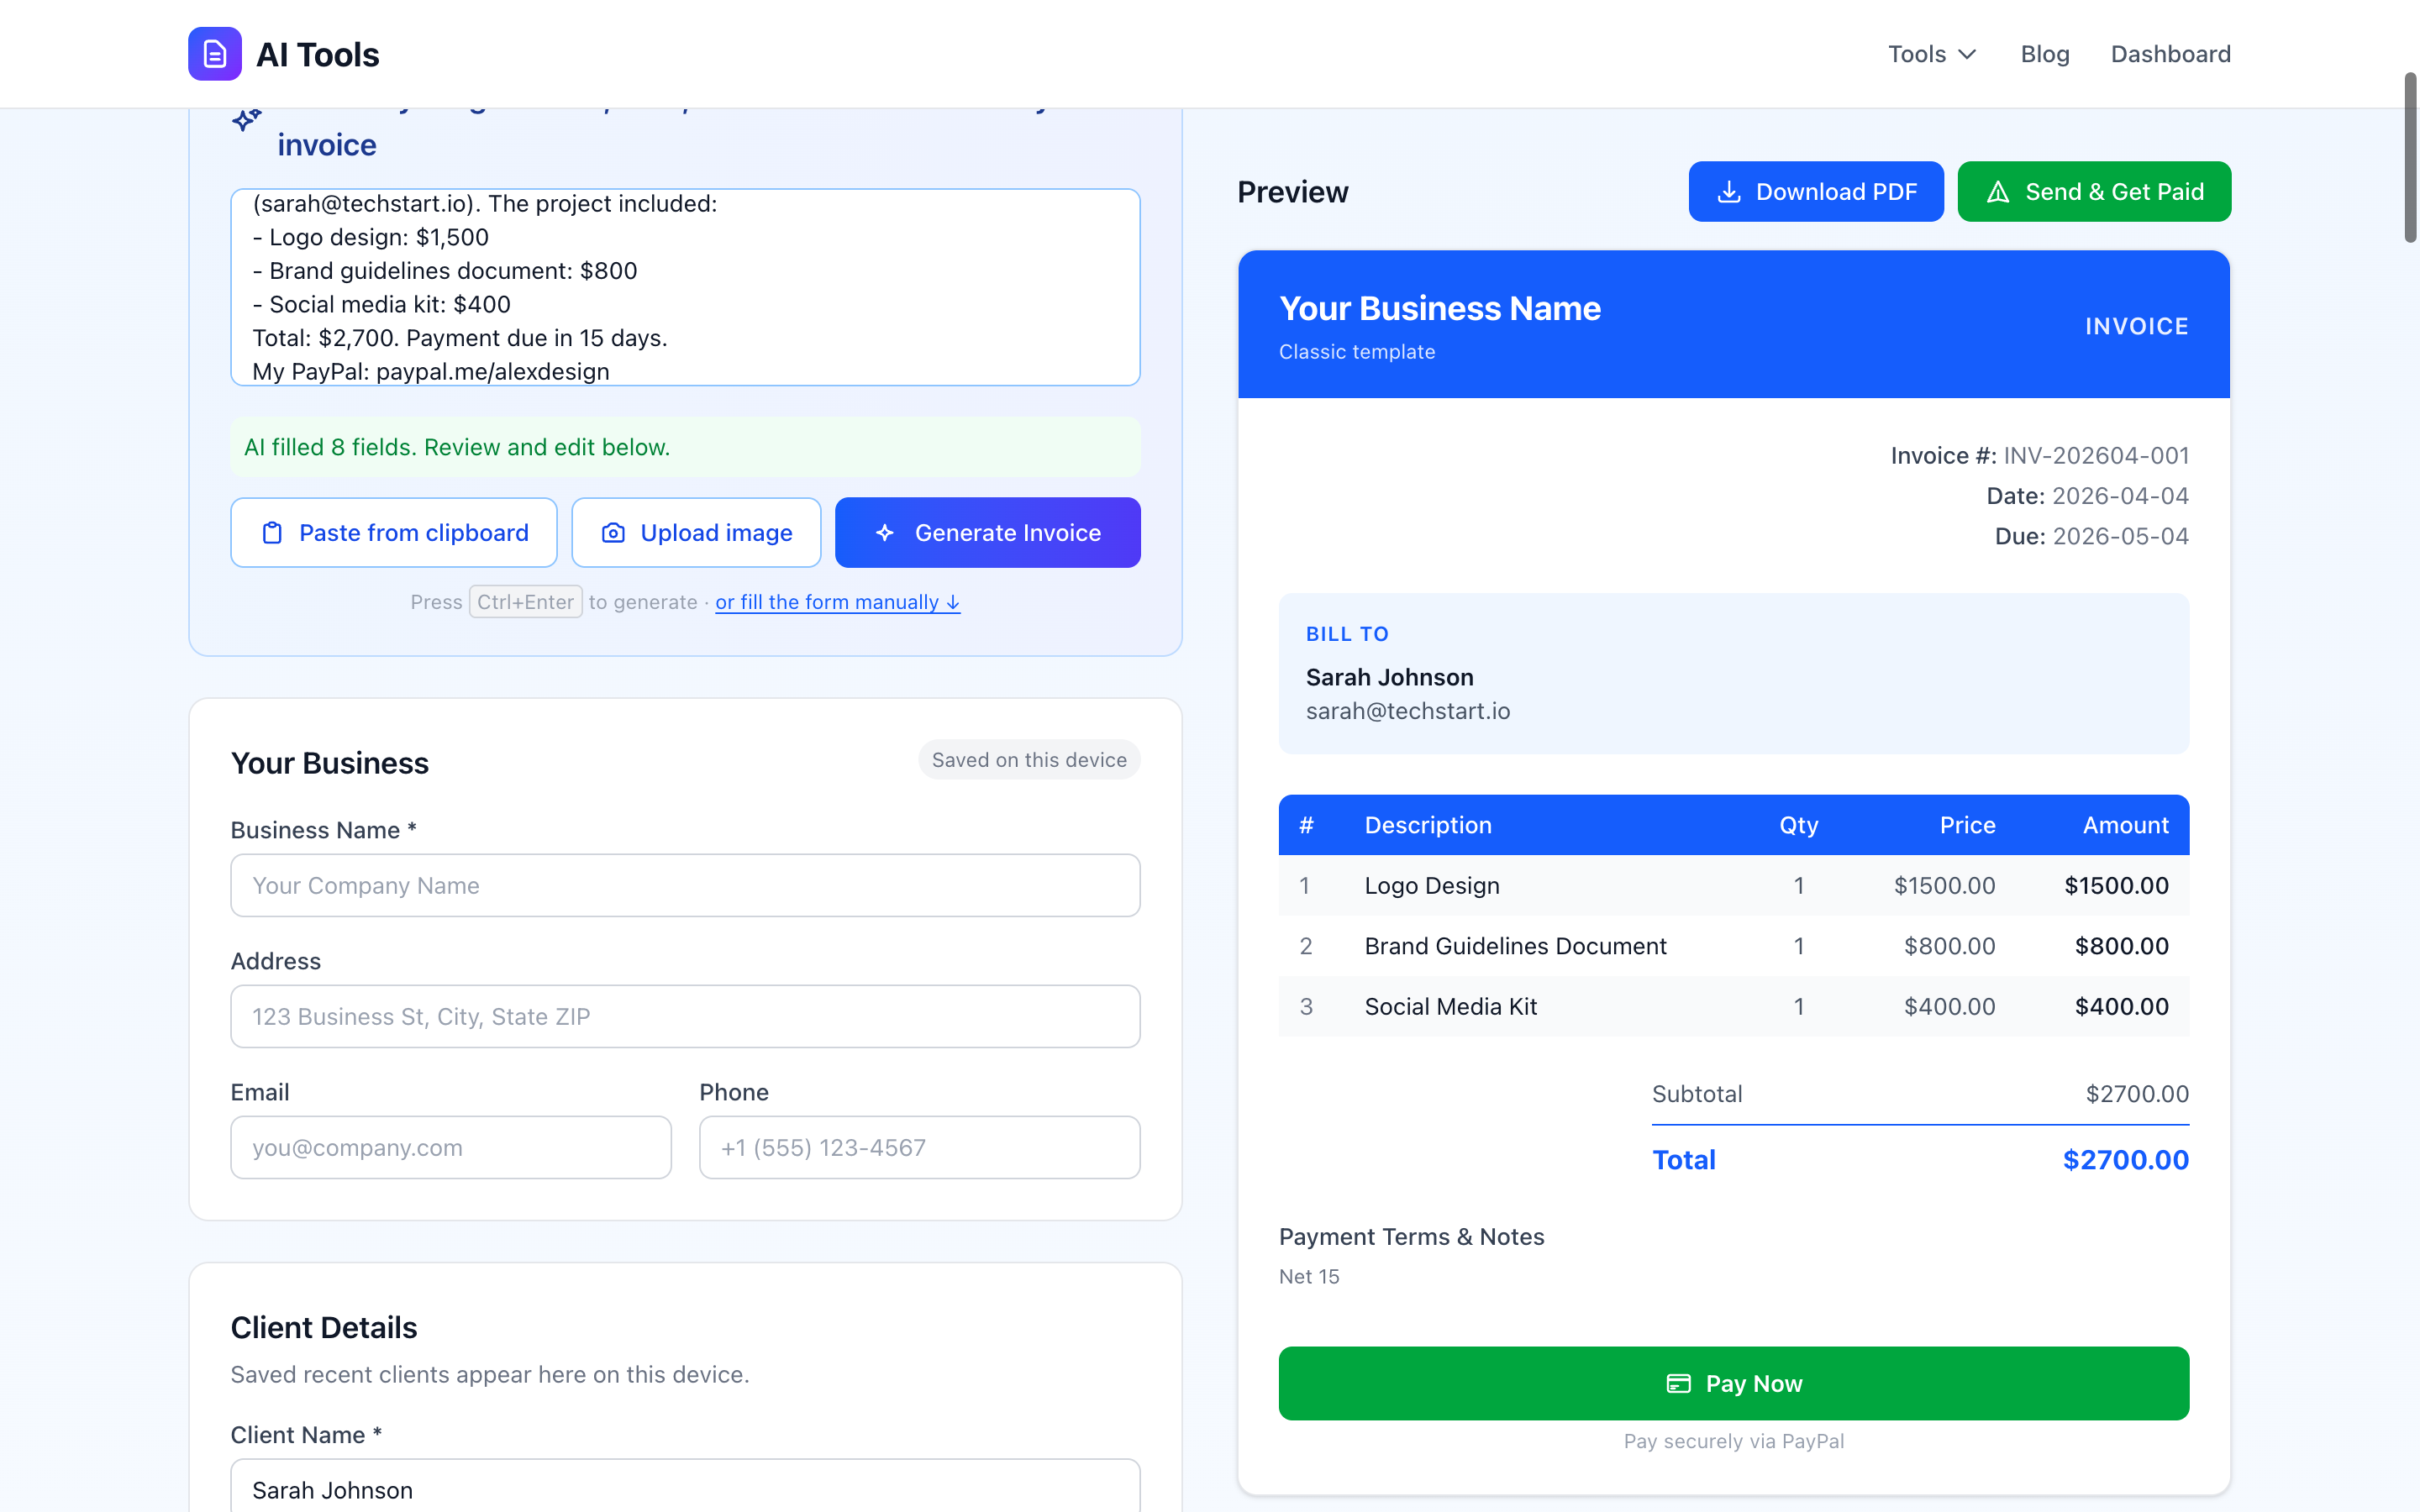Open the Blog page
2420x1512 pixels.
(2045, 54)
